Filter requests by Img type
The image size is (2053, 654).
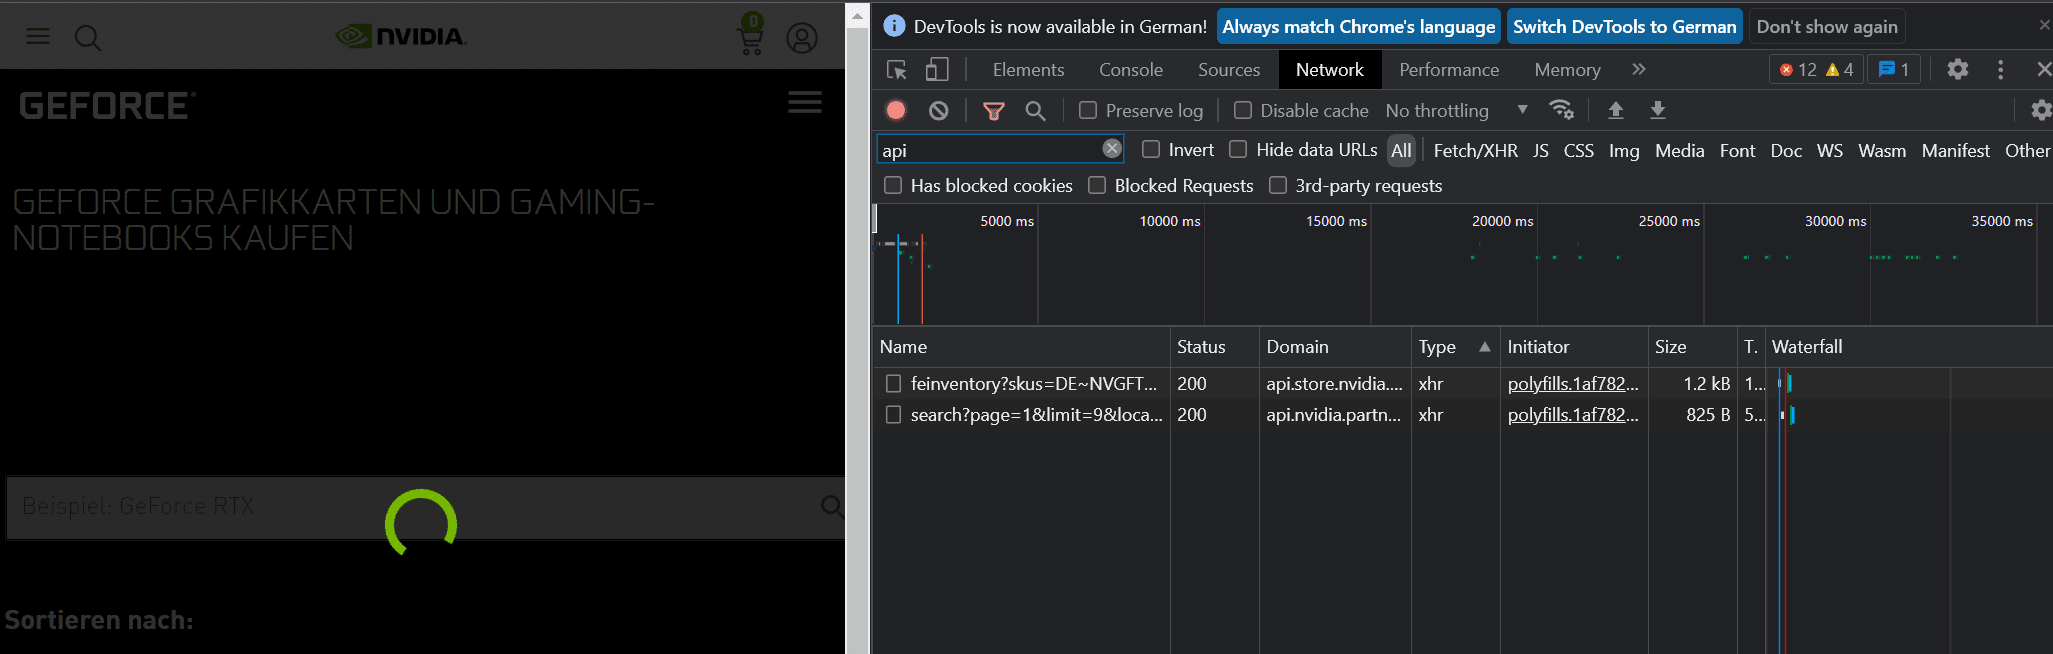[x=1624, y=150]
